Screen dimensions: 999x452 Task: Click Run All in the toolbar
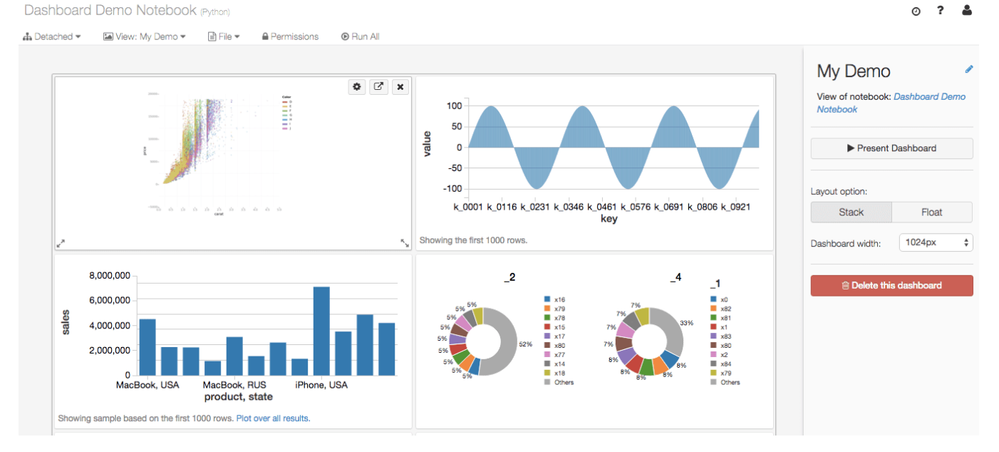360,37
